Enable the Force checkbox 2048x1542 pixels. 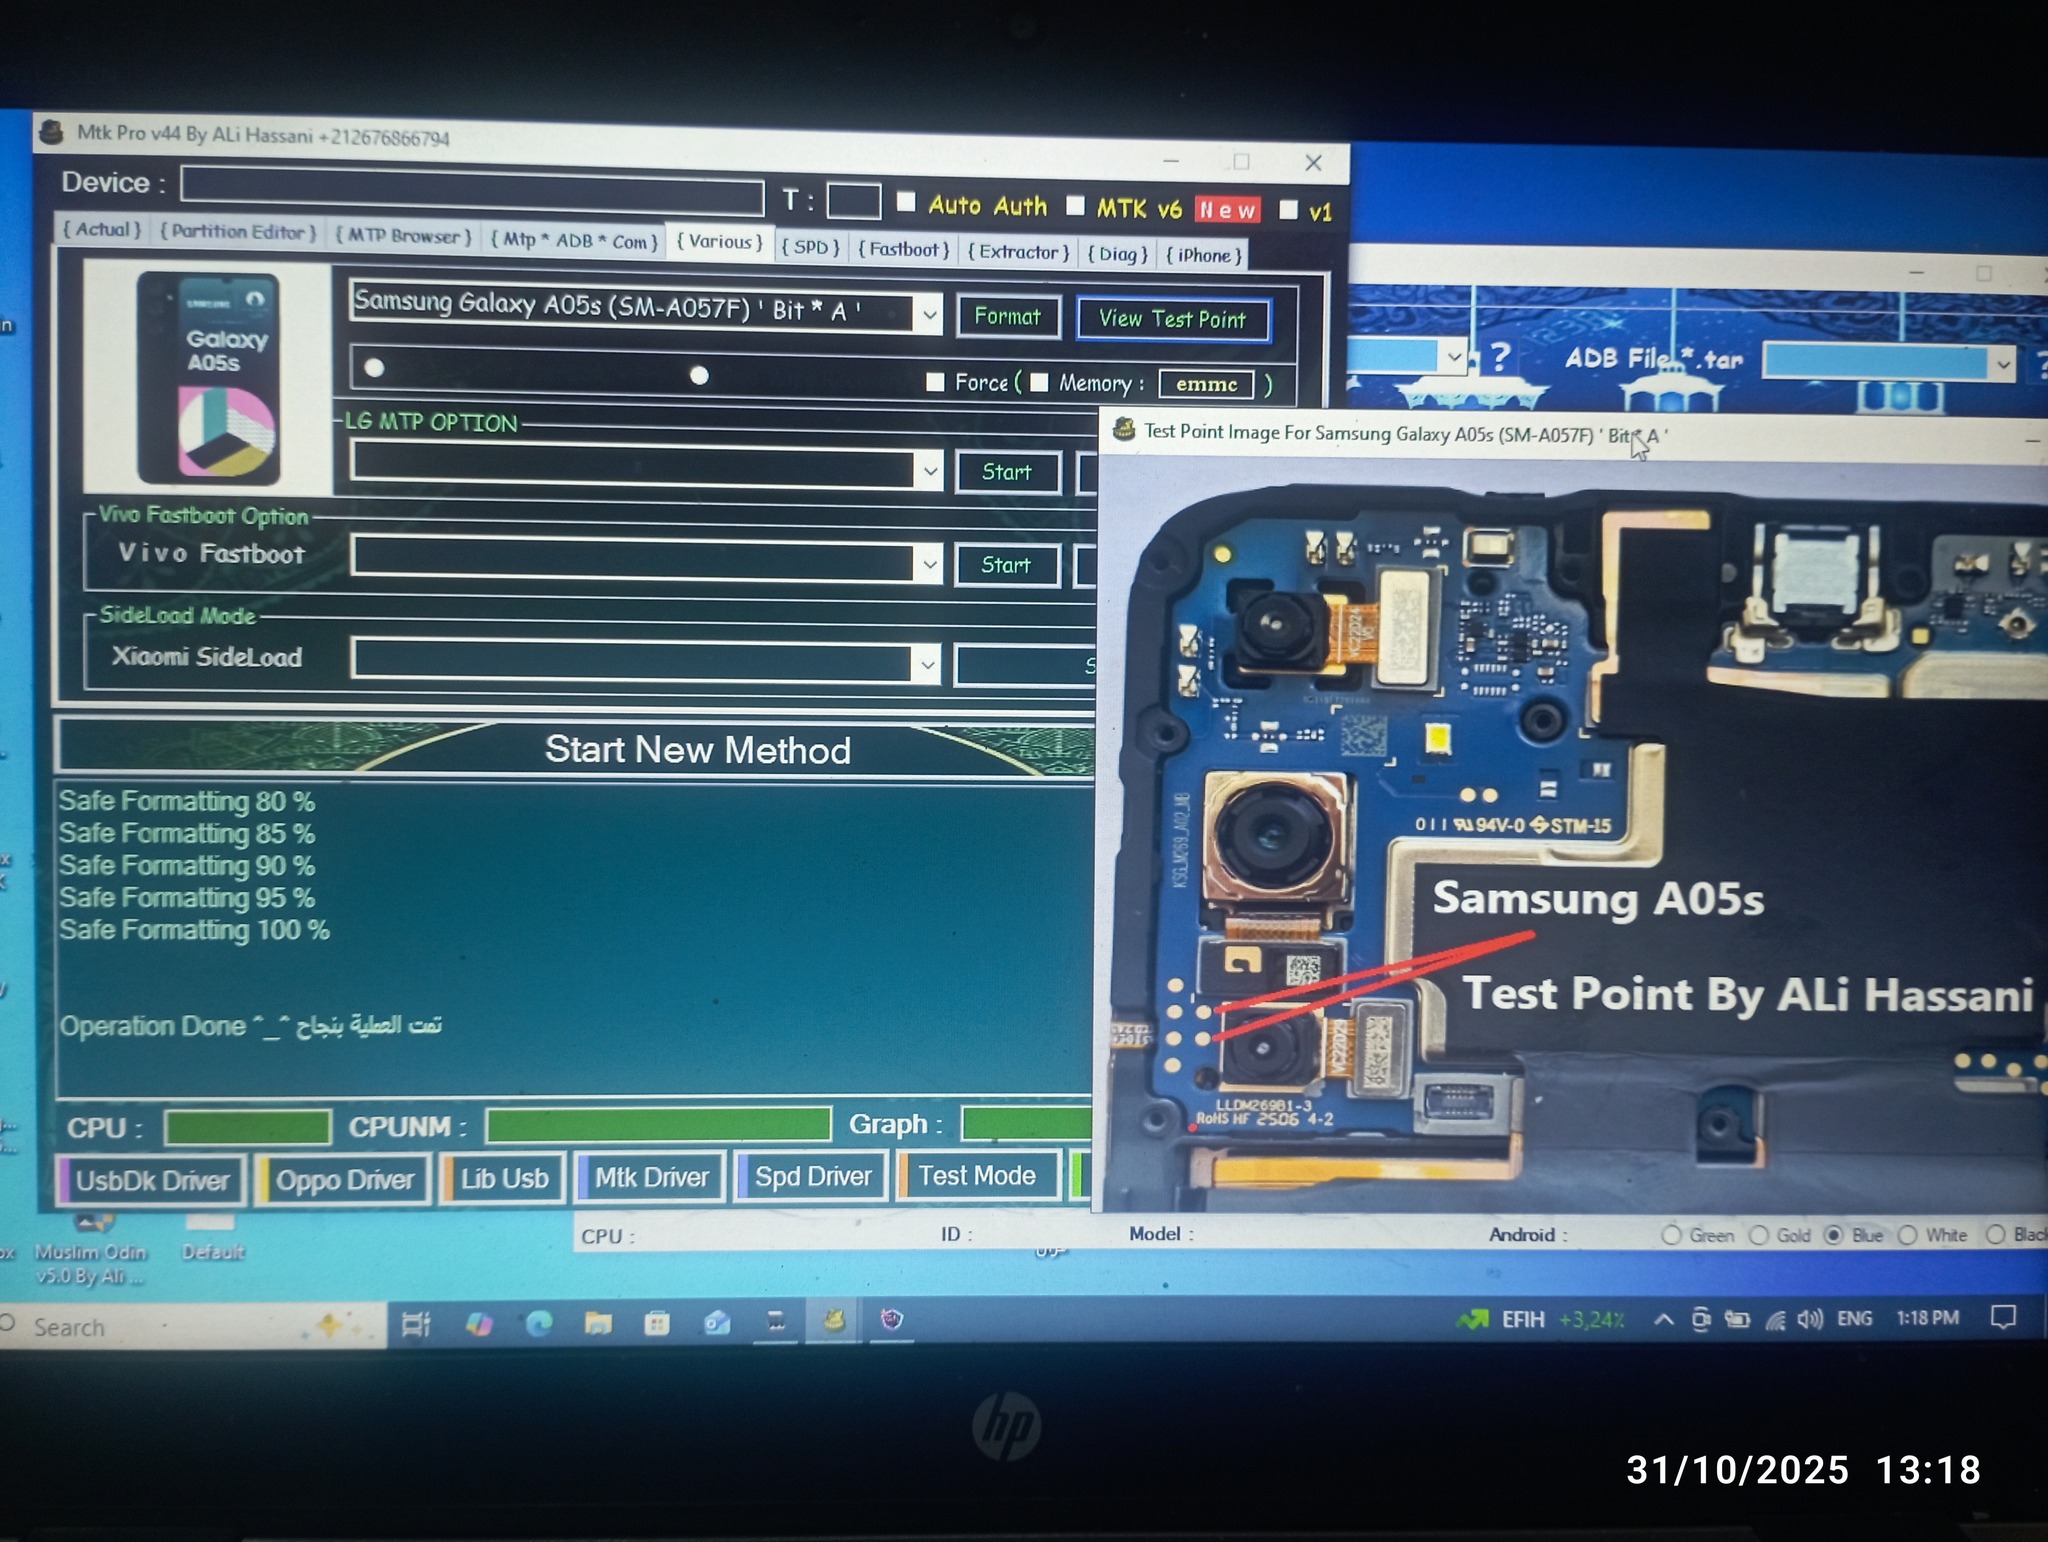click(x=935, y=381)
